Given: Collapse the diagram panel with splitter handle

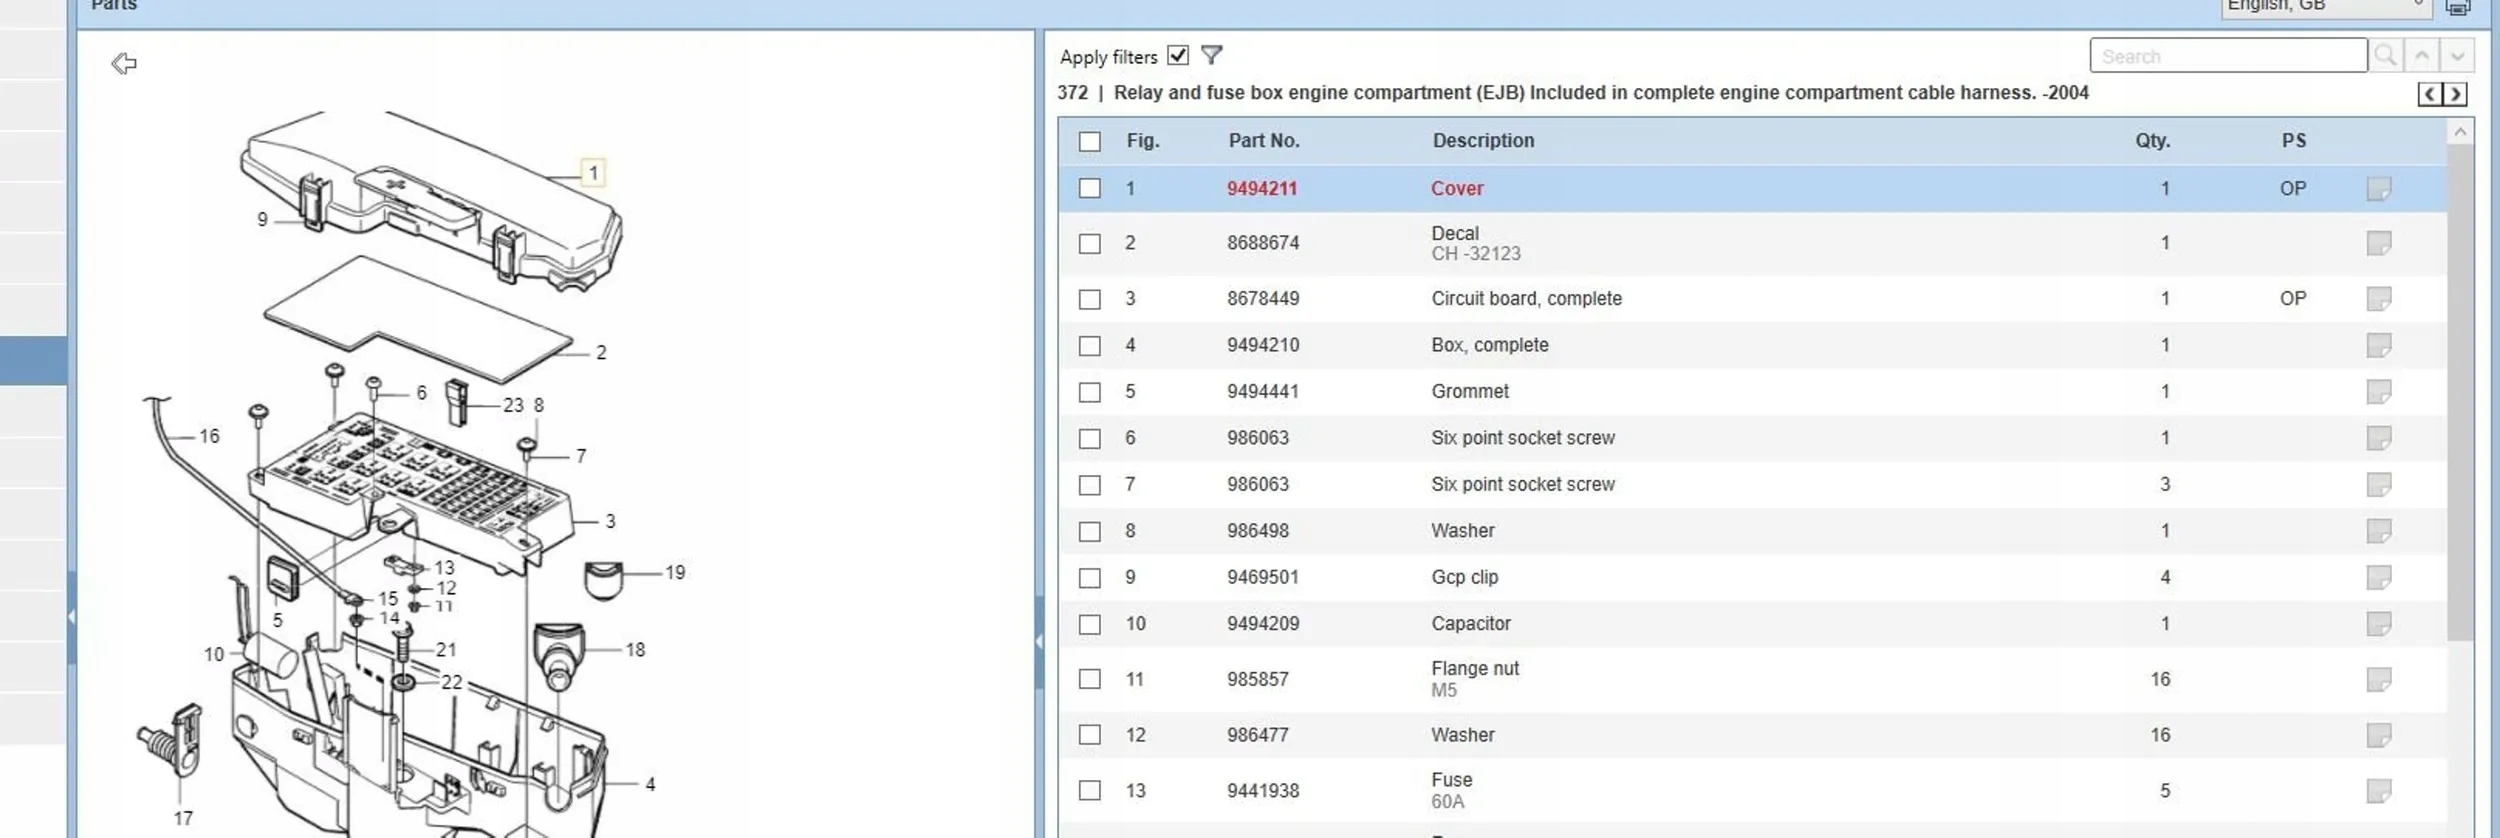Looking at the screenshot, I should (x=1039, y=640).
